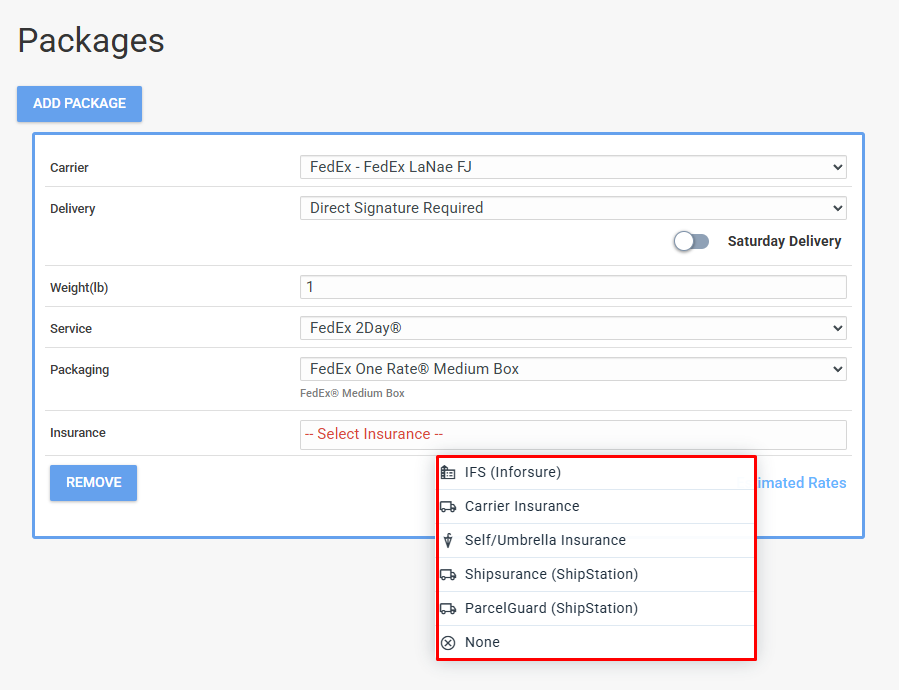Choose IFS (Inforsure) insurance option

[x=596, y=473]
